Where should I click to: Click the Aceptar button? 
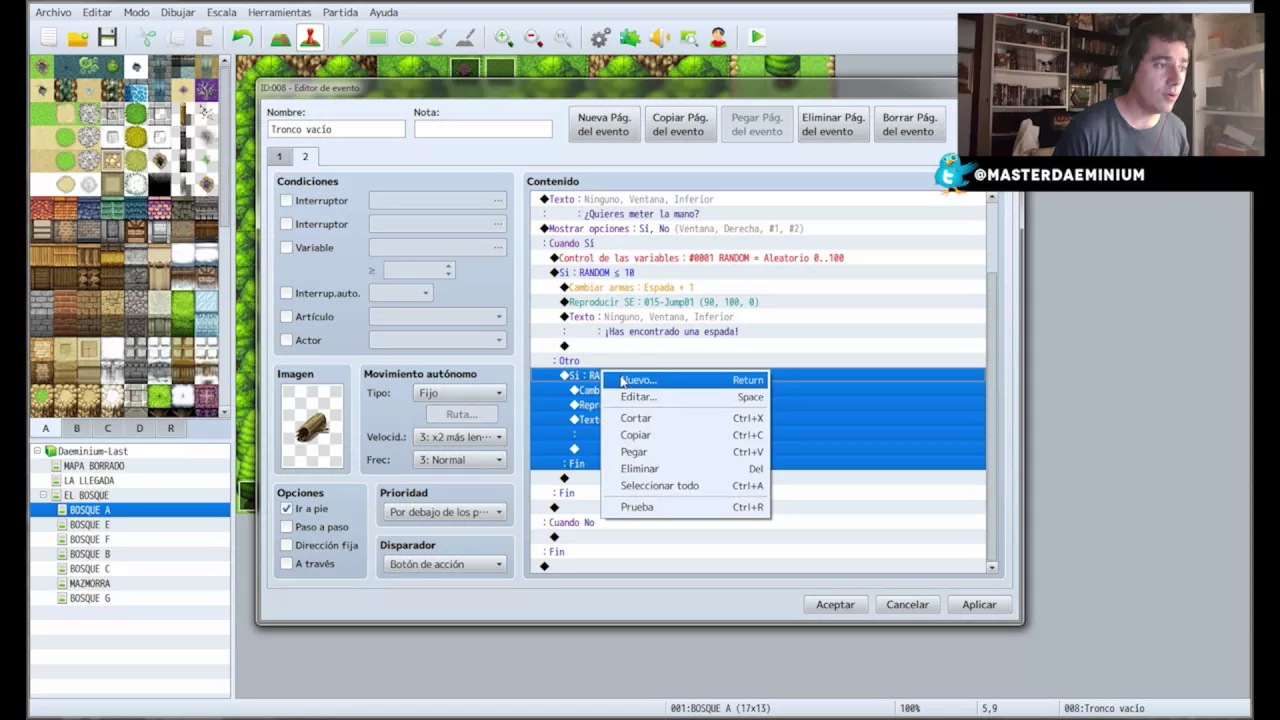pos(835,605)
